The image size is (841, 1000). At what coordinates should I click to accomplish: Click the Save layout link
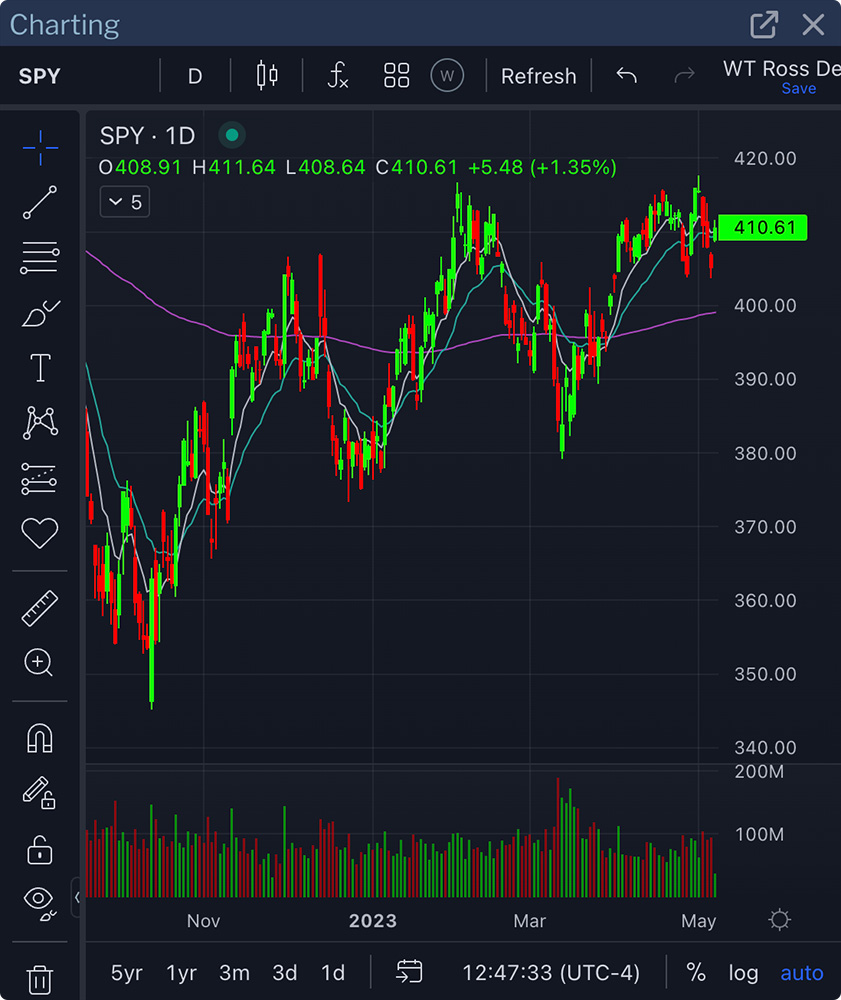point(799,89)
